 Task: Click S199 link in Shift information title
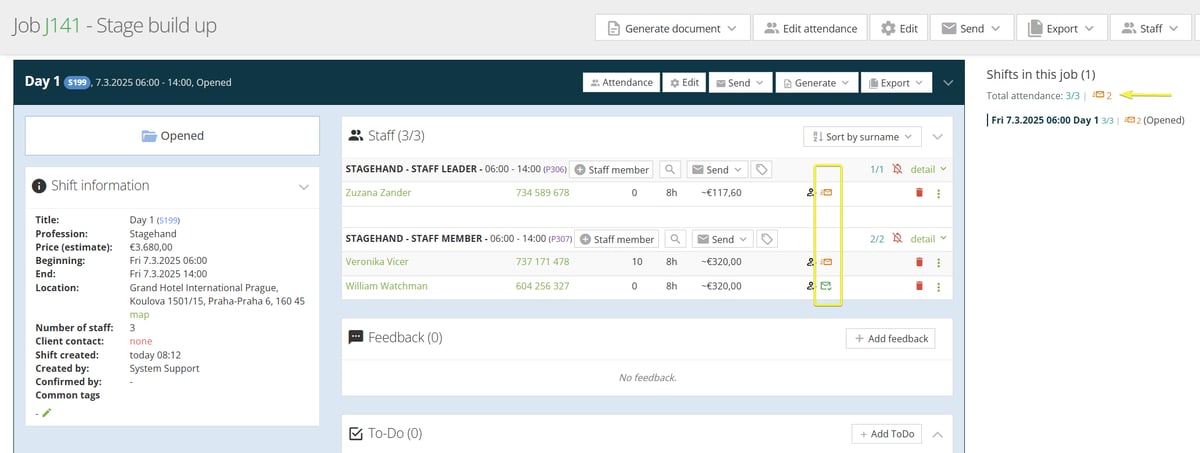(167, 220)
